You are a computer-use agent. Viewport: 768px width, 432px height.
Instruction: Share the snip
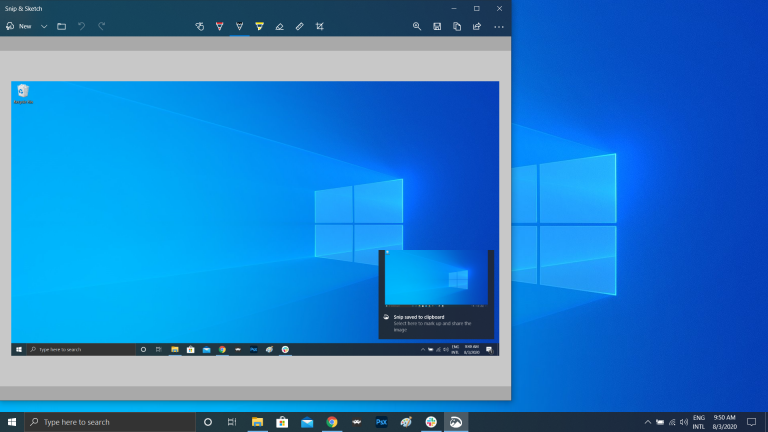point(477,26)
